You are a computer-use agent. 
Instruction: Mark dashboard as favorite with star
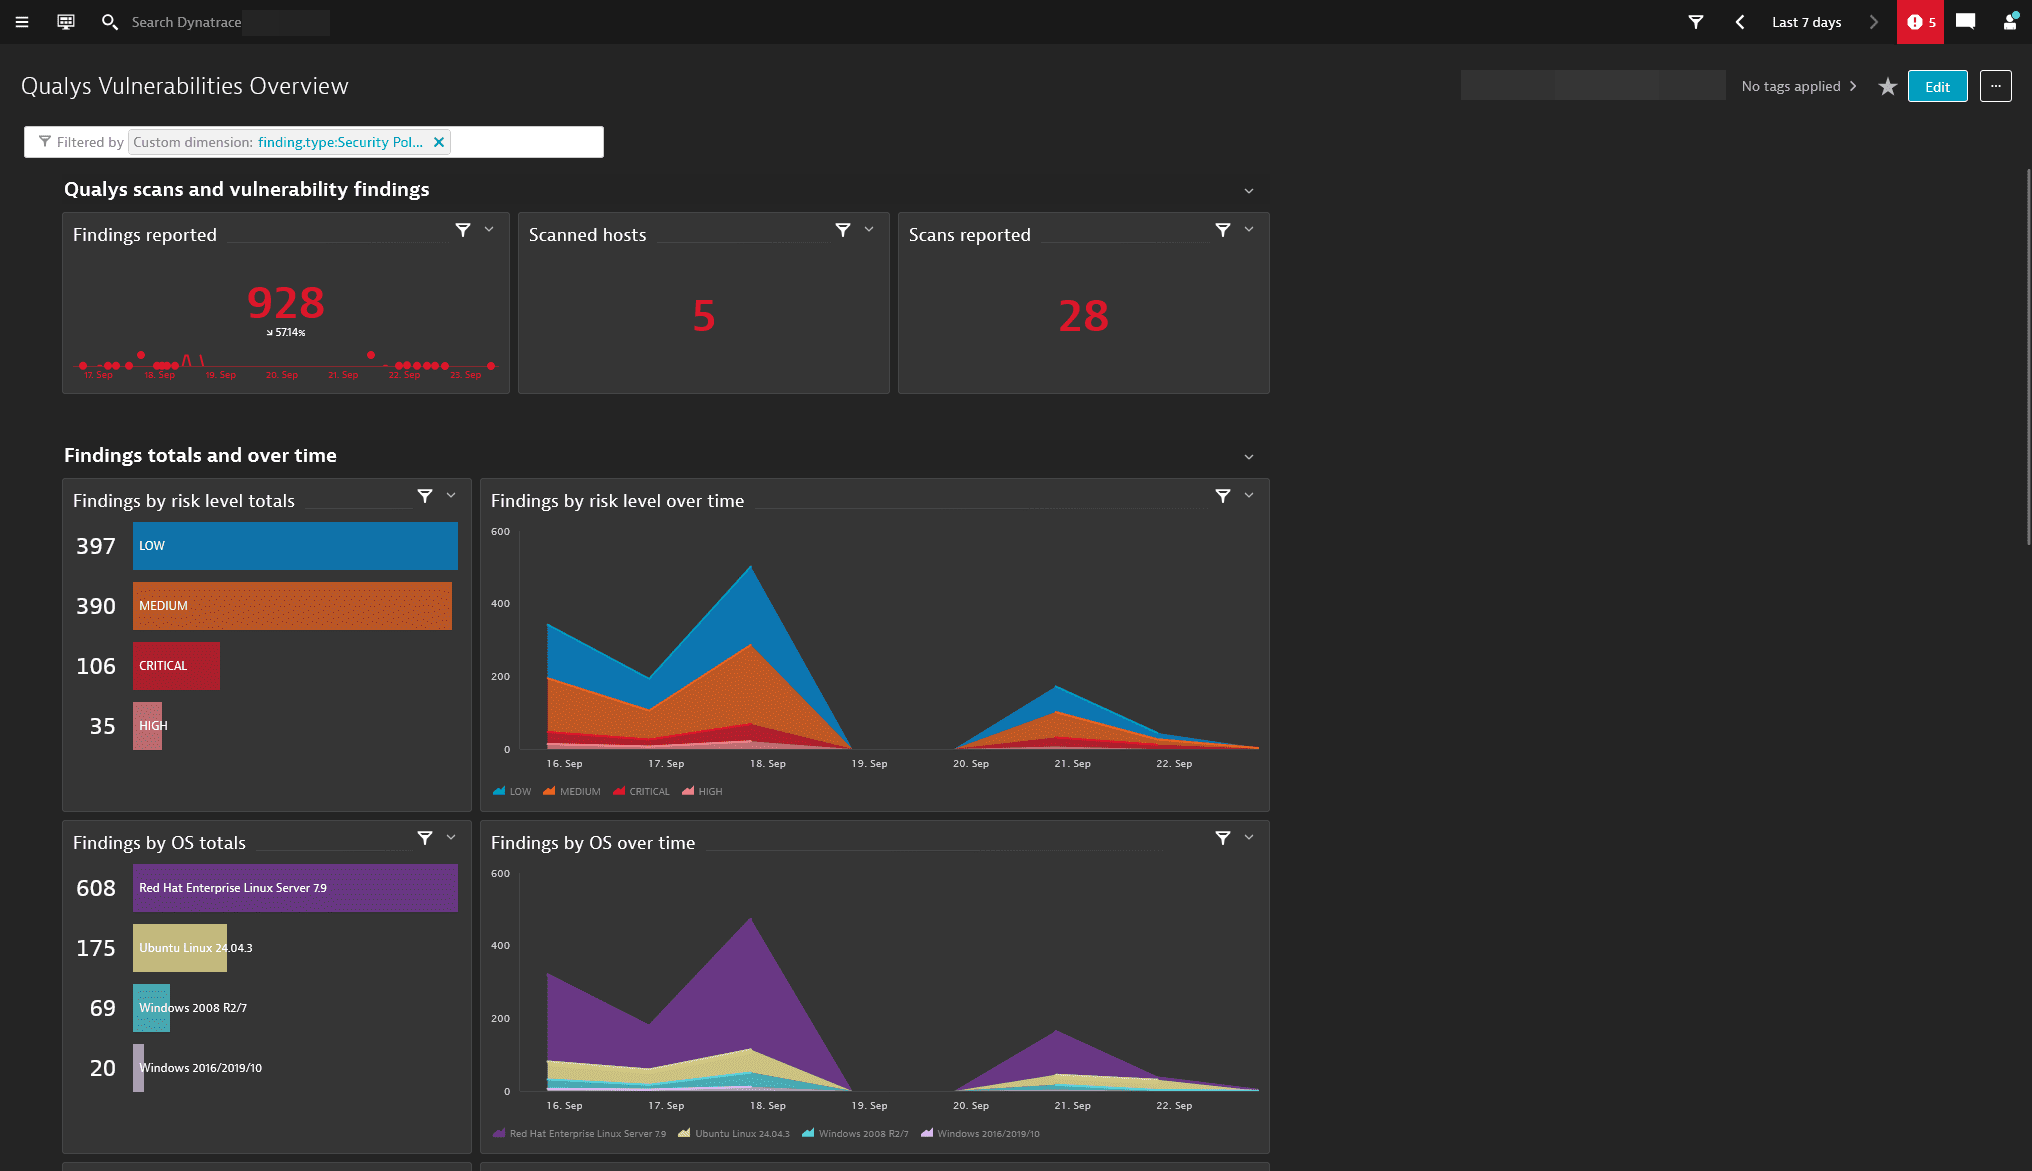pos(1887,87)
